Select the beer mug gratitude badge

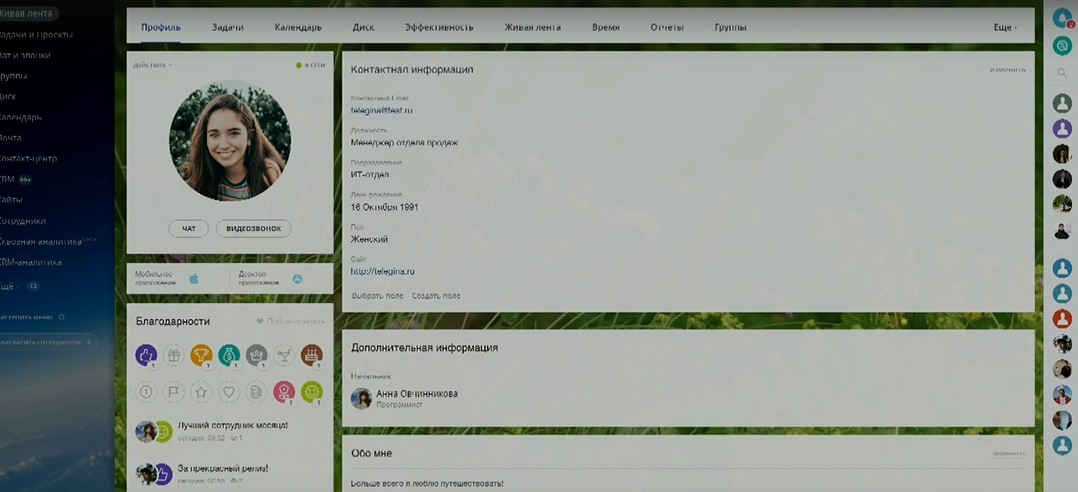pyautogui.click(x=256, y=392)
